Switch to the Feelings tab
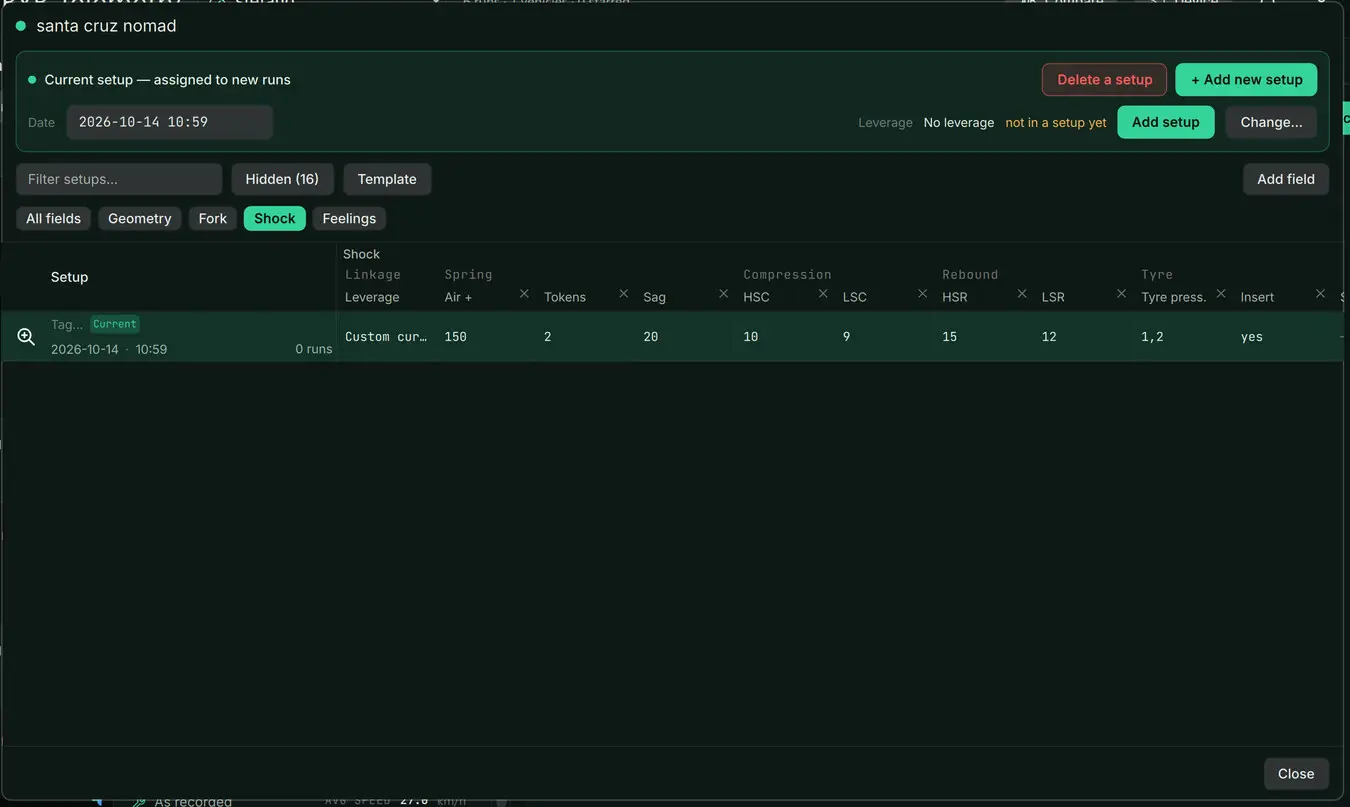Image resolution: width=1350 pixels, height=807 pixels. click(349, 219)
